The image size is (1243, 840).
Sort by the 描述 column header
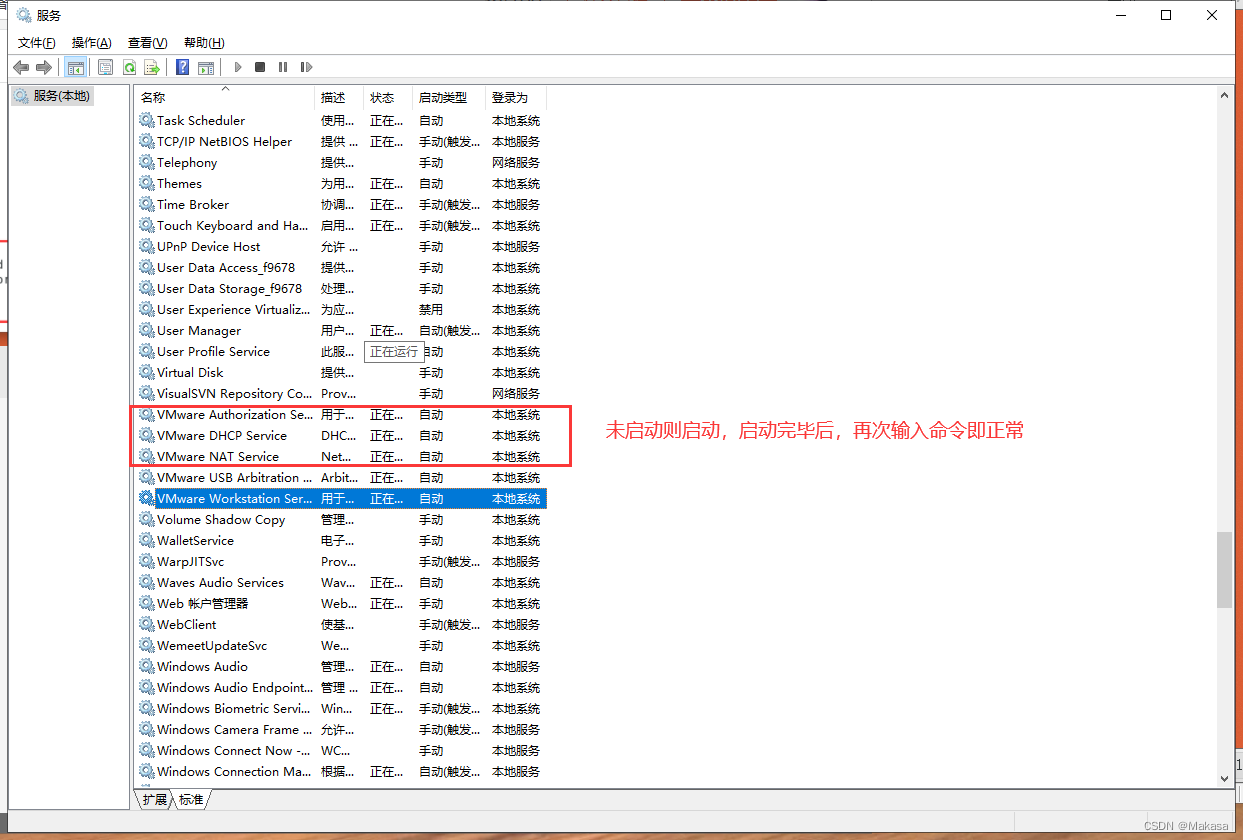coord(339,97)
